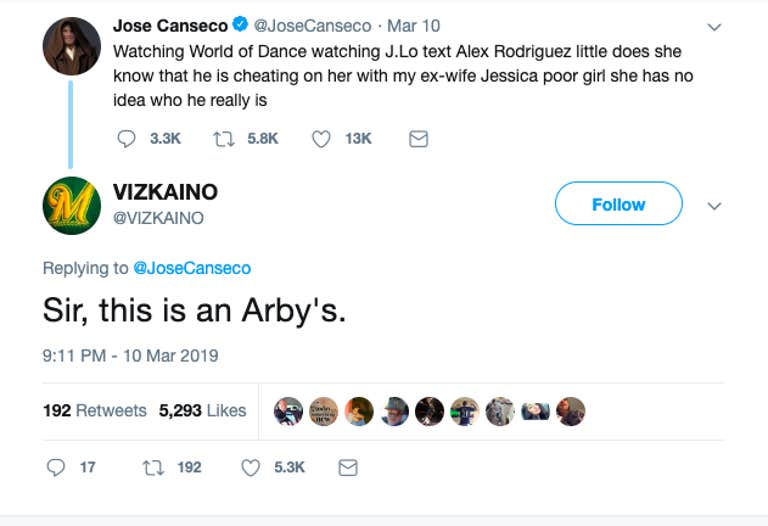
Task: Reply to Jose Canseco's tweet
Action: 127,139
